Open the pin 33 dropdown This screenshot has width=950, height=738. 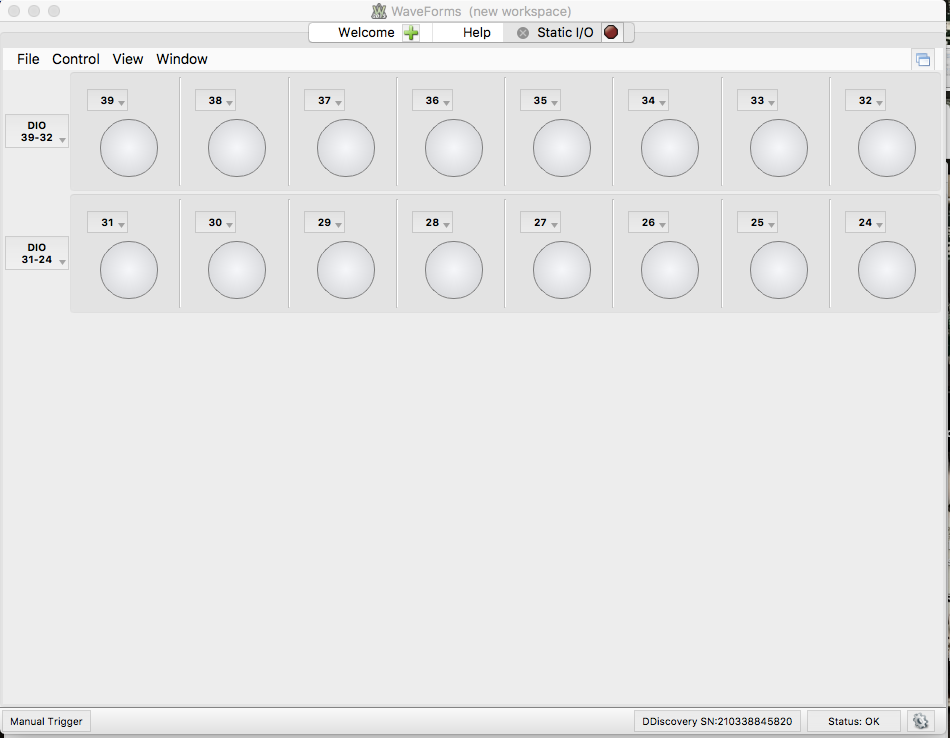tap(757, 101)
